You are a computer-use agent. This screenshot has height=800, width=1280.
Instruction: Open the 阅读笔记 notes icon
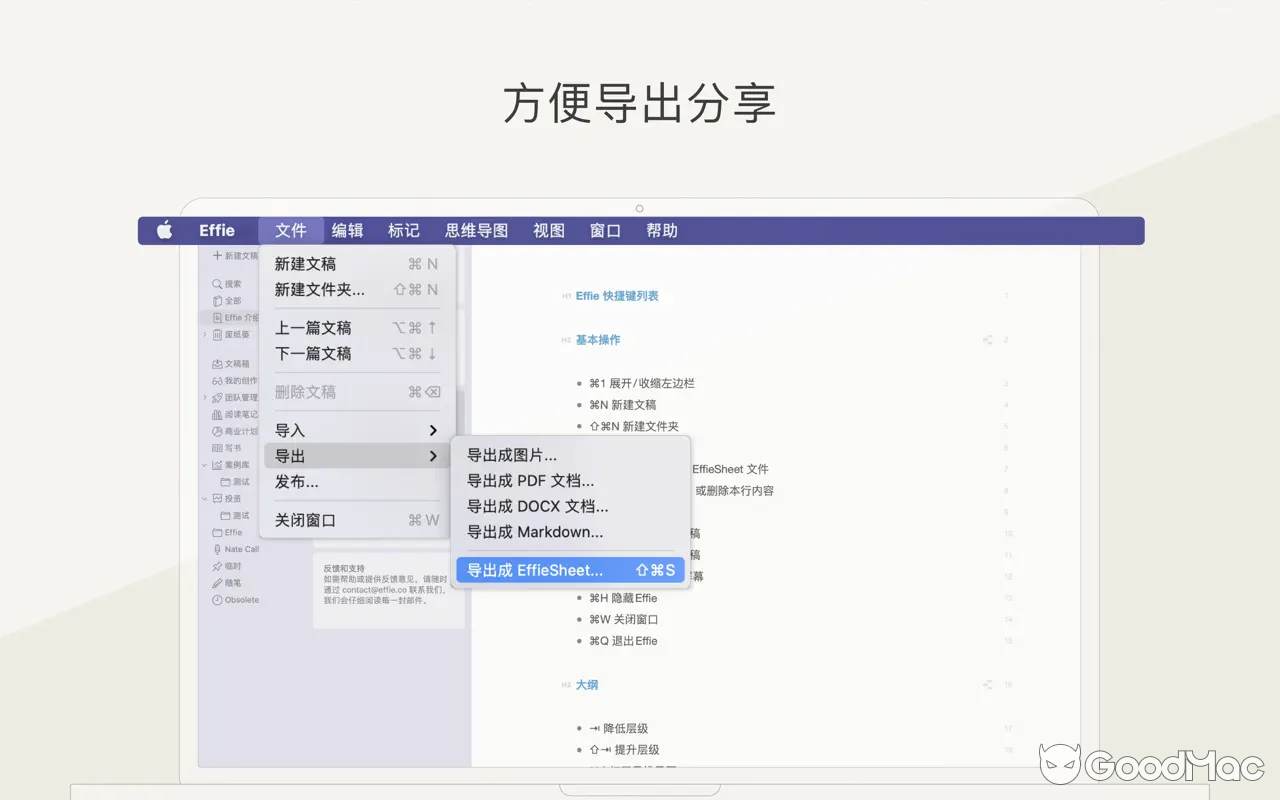point(216,415)
